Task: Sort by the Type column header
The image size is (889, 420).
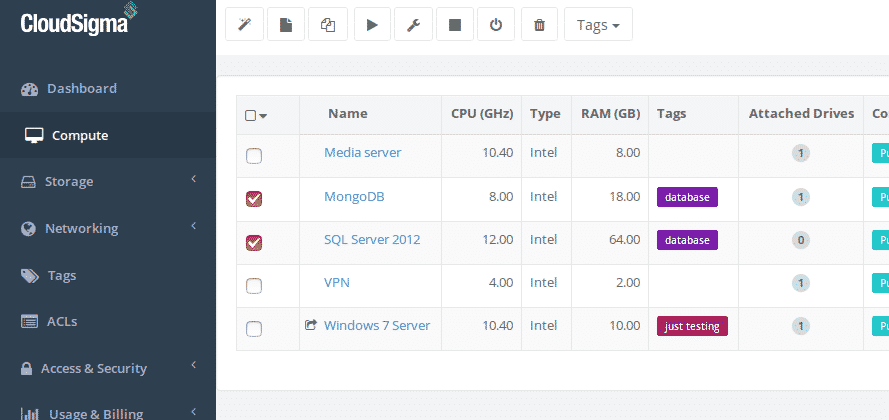Action: click(x=545, y=113)
